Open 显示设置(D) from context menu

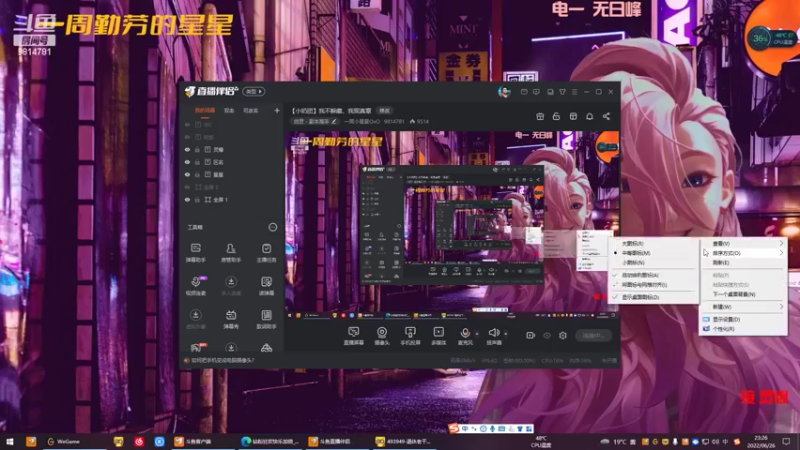coord(744,319)
